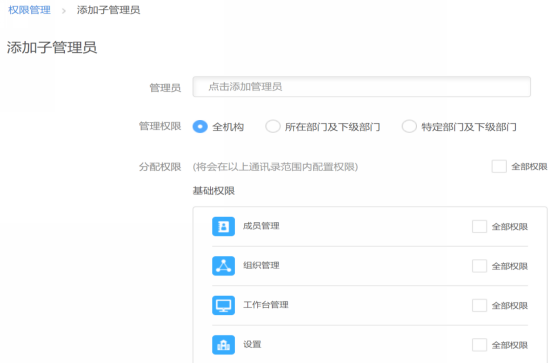Select the 全机构 radio option
The height and width of the screenshot is (363, 554).
click(x=200, y=127)
